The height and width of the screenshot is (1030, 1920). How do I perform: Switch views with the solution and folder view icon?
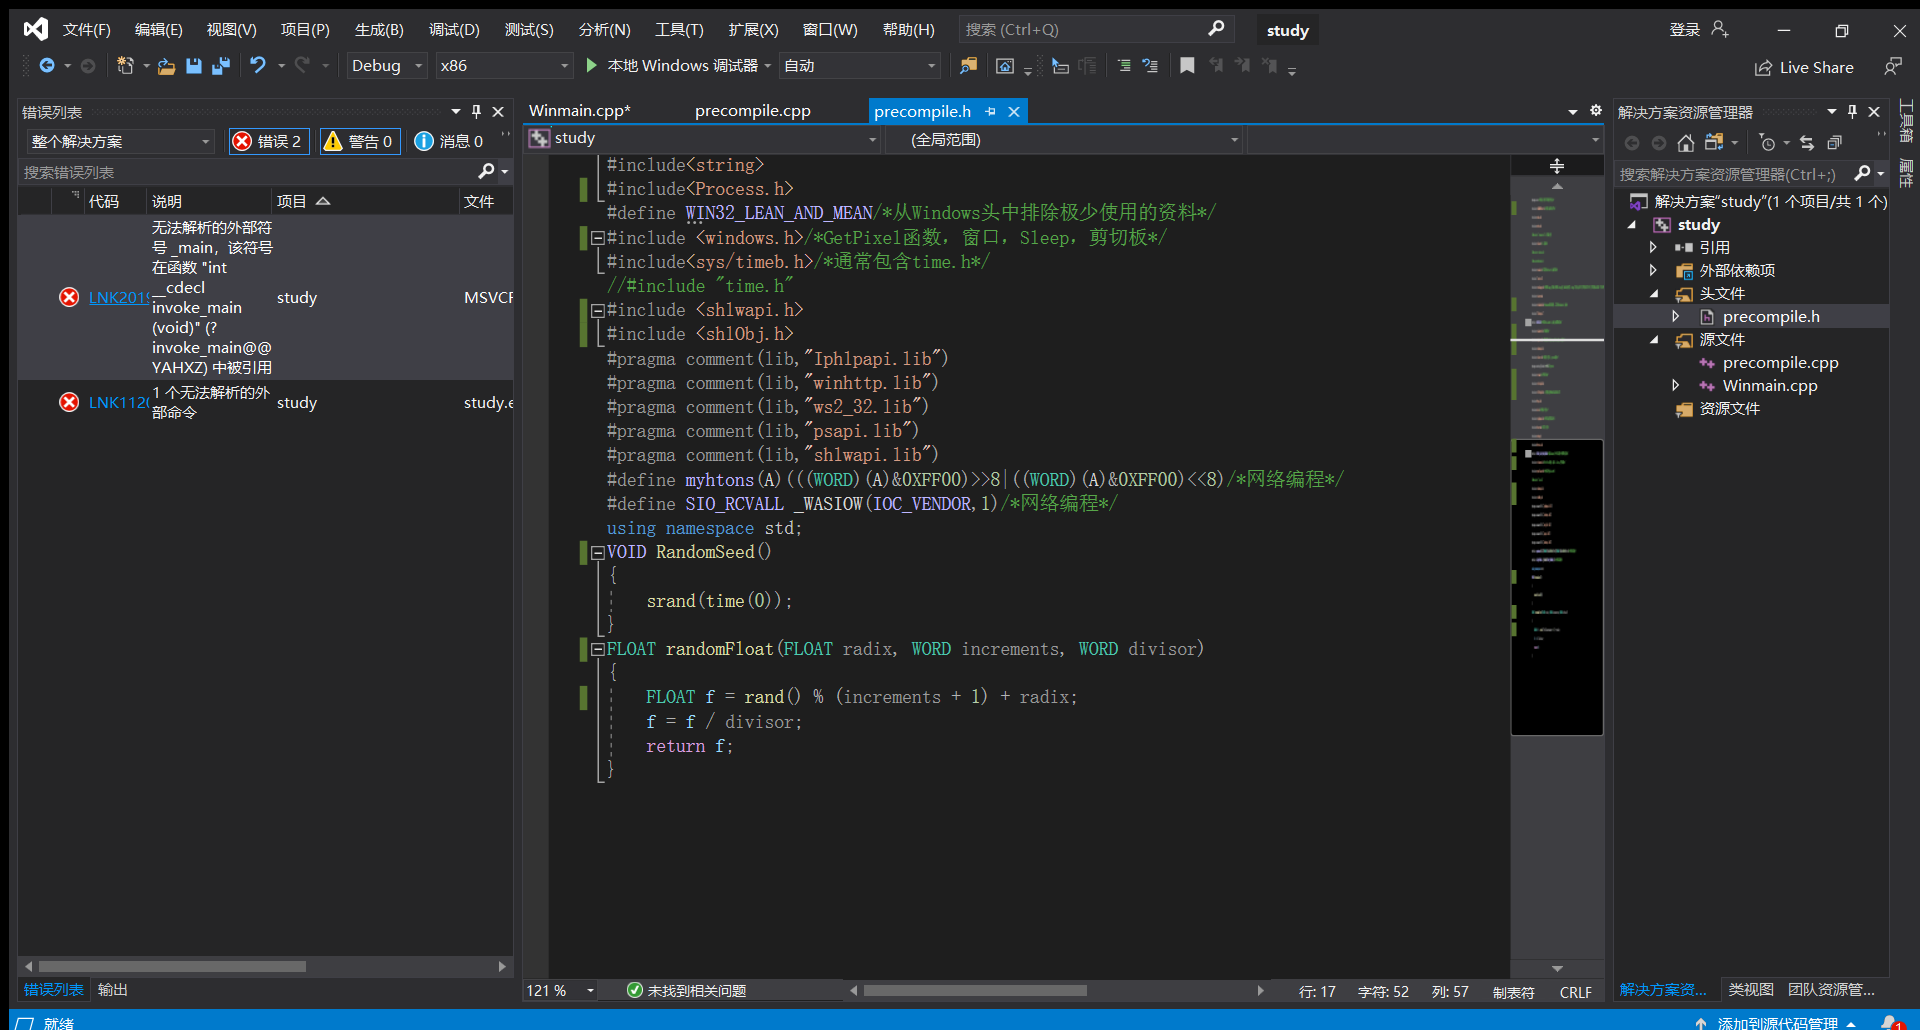click(1714, 143)
